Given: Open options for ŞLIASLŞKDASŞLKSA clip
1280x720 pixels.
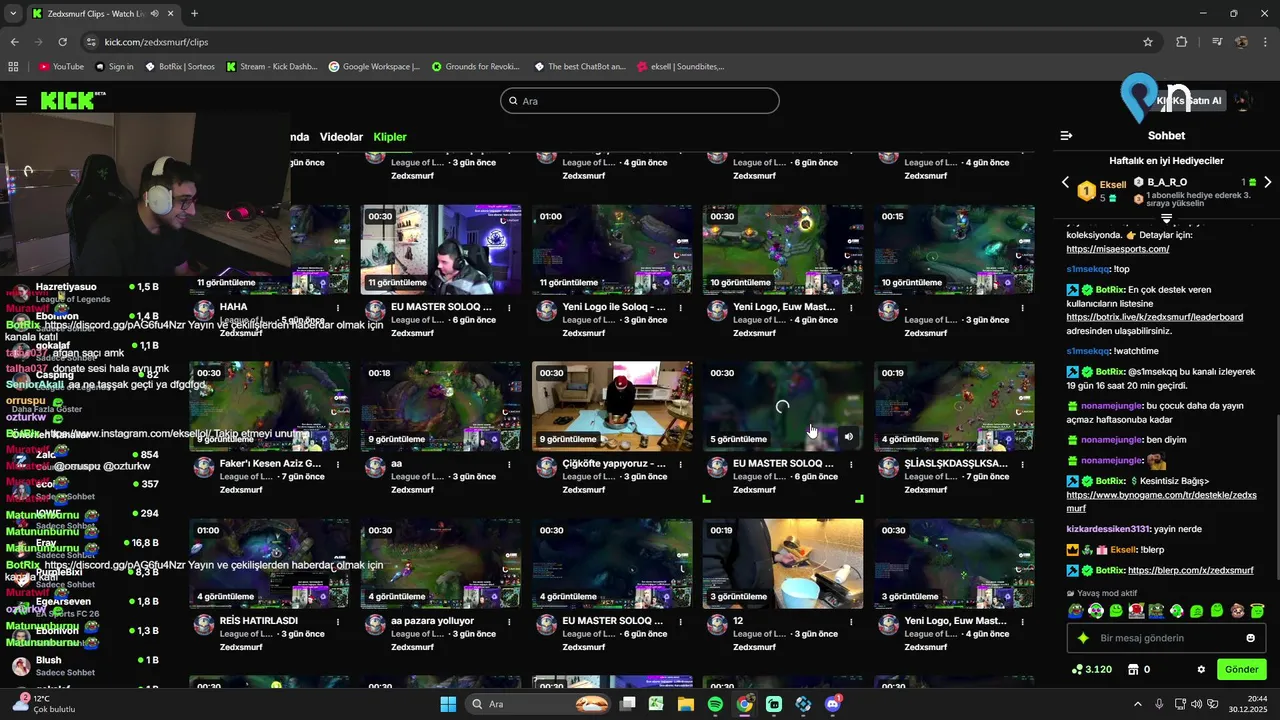Looking at the screenshot, I should point(1022,464).
